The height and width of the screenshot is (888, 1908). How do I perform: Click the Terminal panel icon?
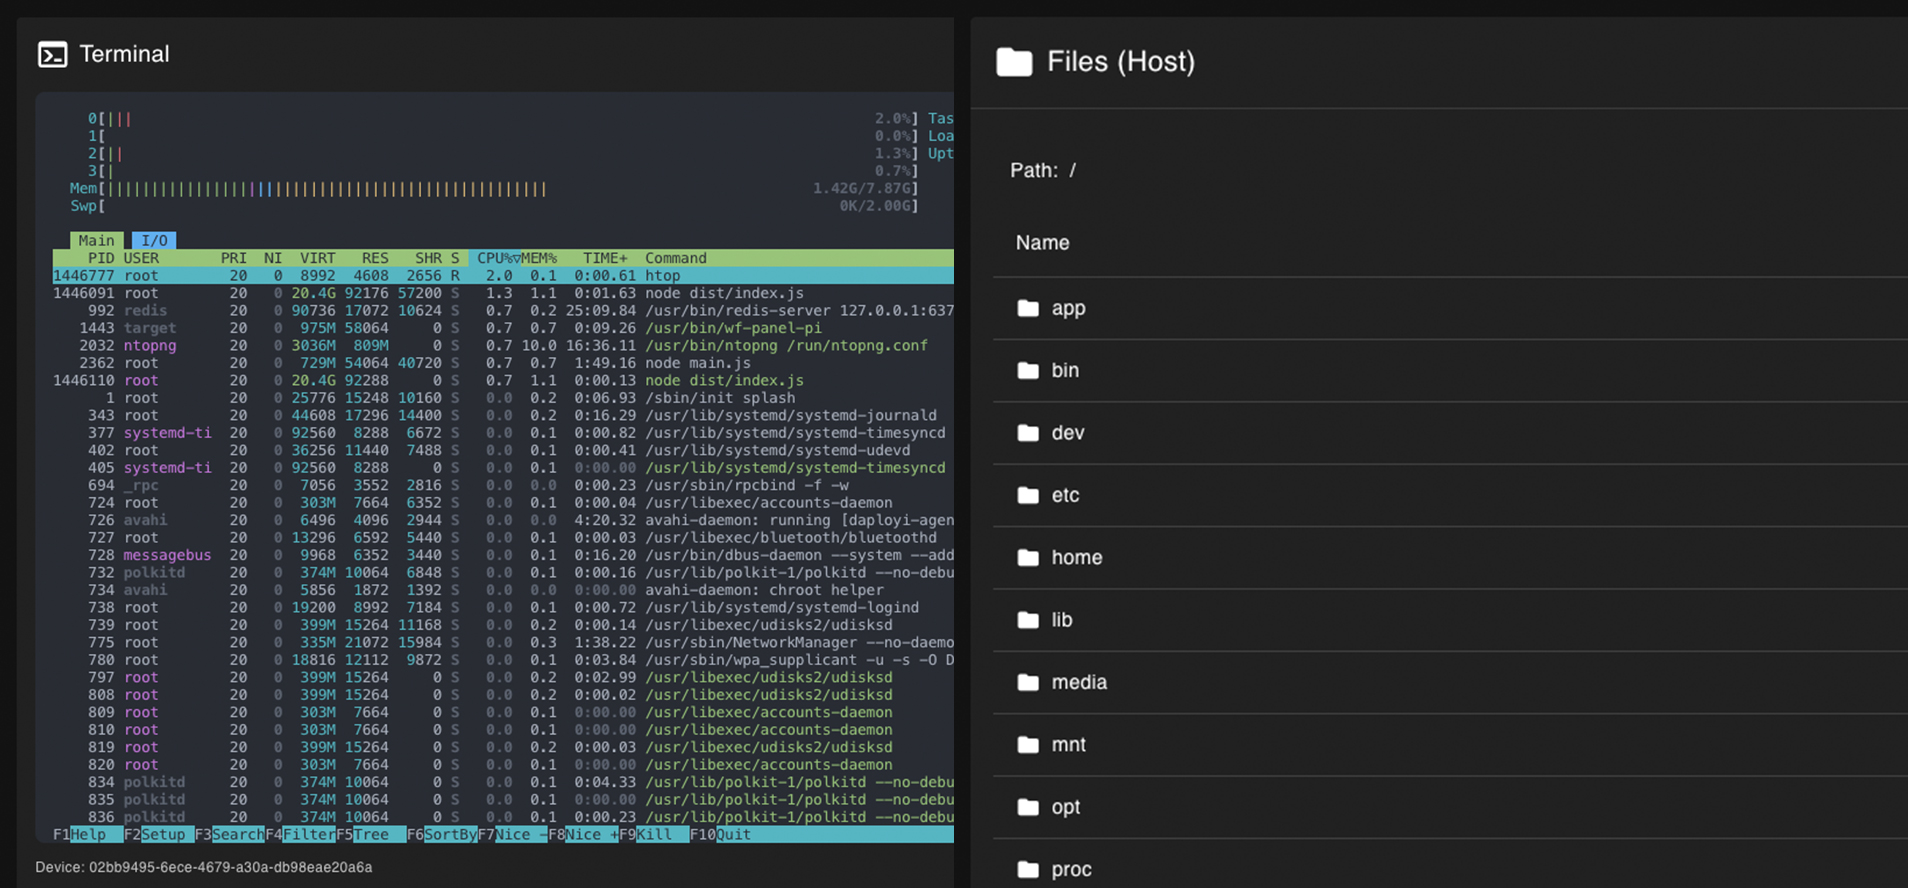click(x=52, y=54)
